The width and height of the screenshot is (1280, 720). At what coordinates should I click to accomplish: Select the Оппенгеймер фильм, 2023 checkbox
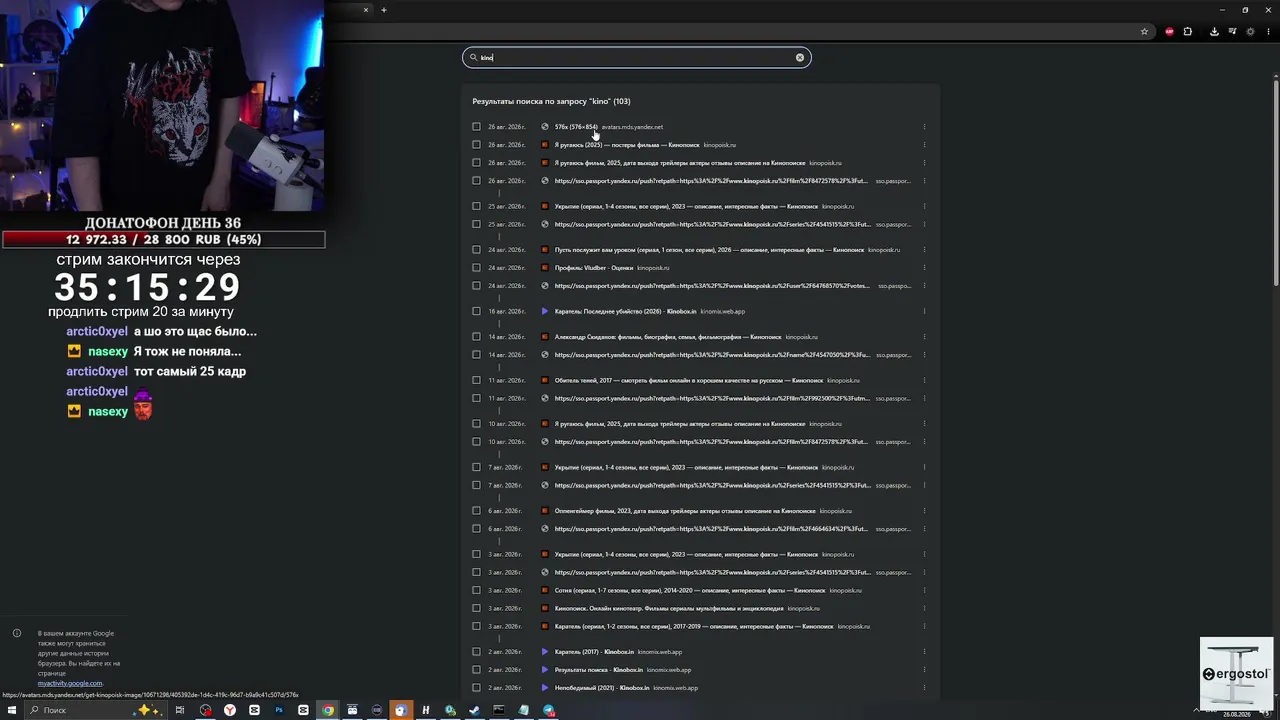tap(477, 511)
